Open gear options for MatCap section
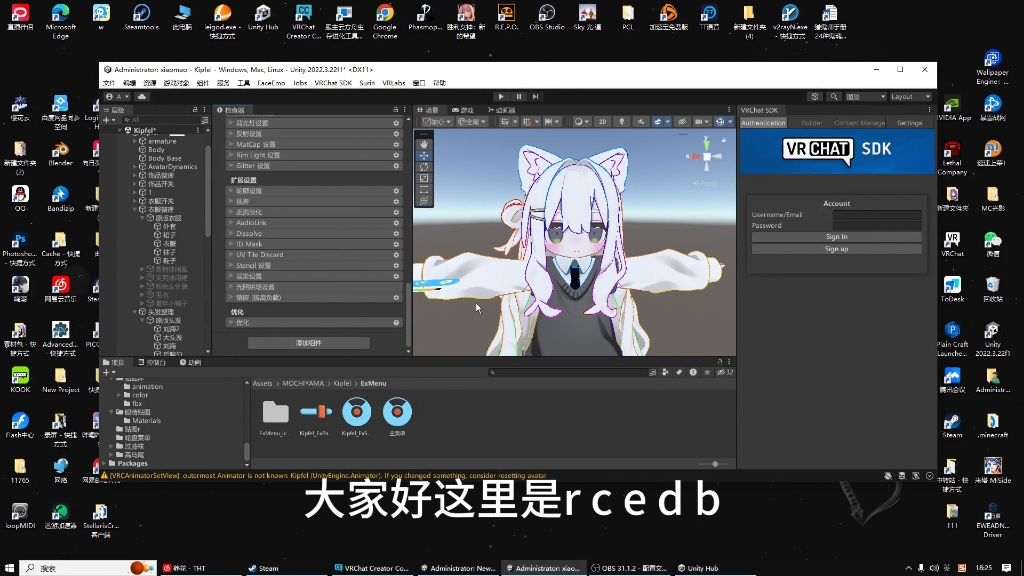 pyautogui.click(x=396, y=144)
